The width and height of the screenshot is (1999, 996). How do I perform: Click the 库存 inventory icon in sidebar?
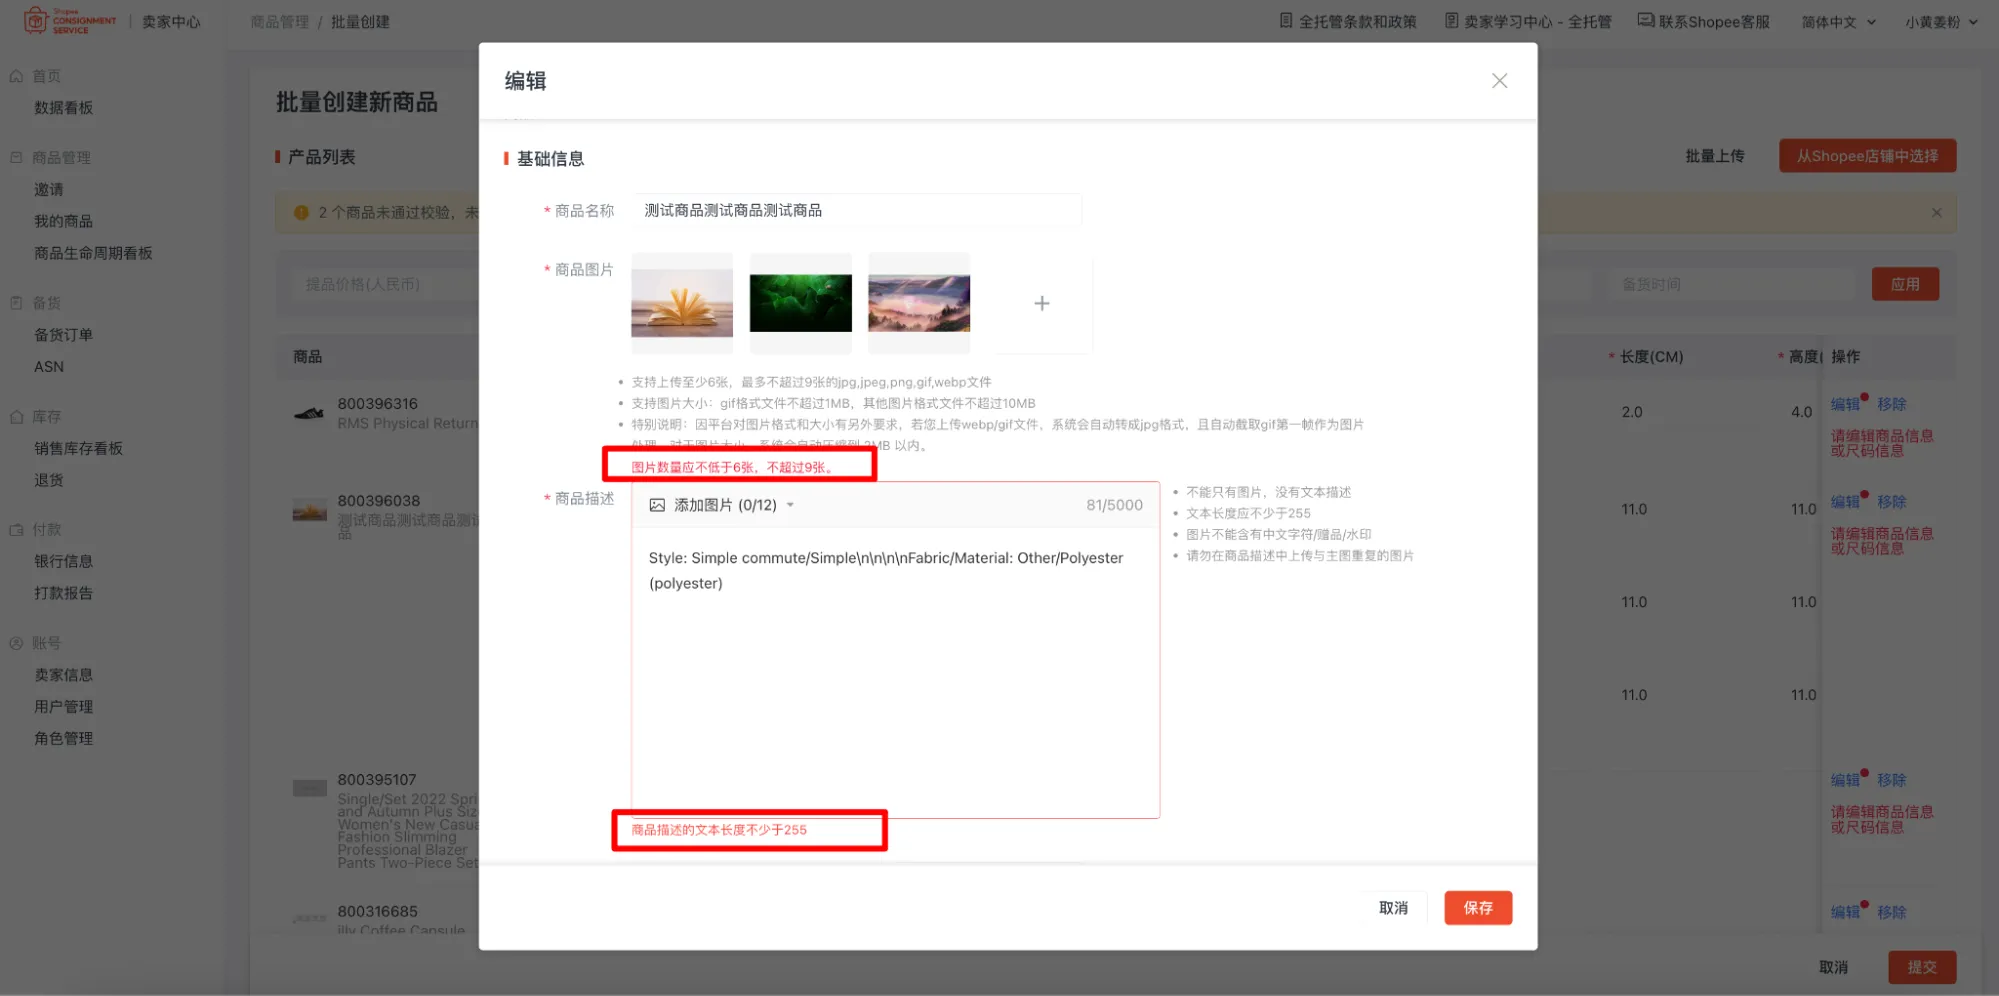(x=15, y=416)
